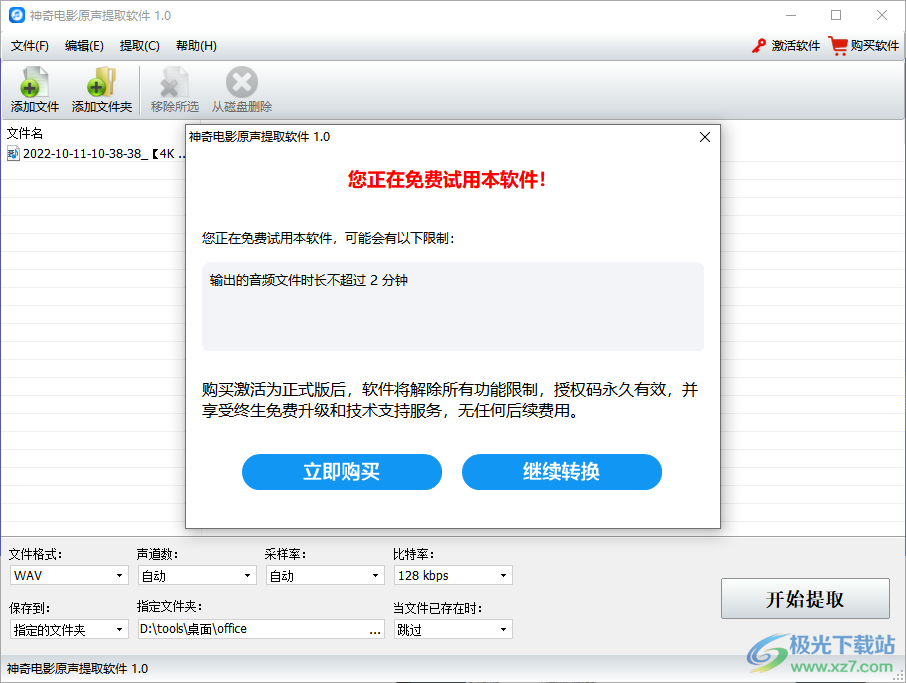Open the 采样率 dropdown set to 自动
906x683 pixels.
click(x=324, y=575)
